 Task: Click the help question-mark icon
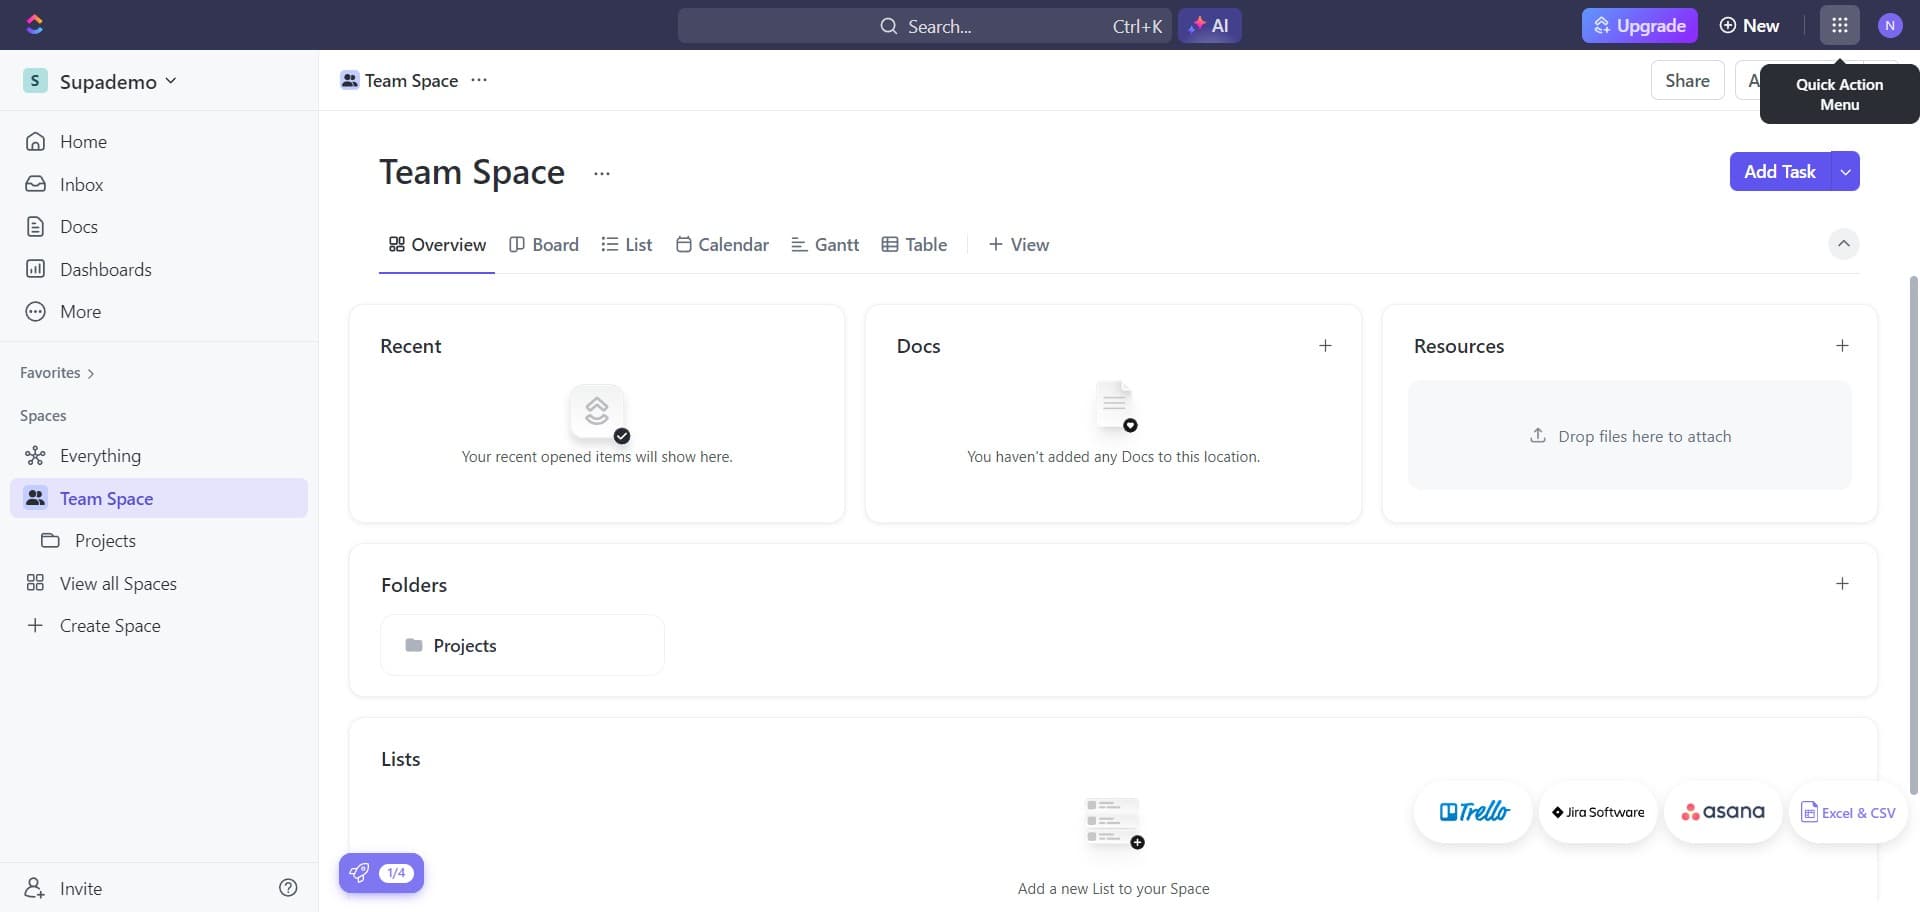click(x=288, y=887)
